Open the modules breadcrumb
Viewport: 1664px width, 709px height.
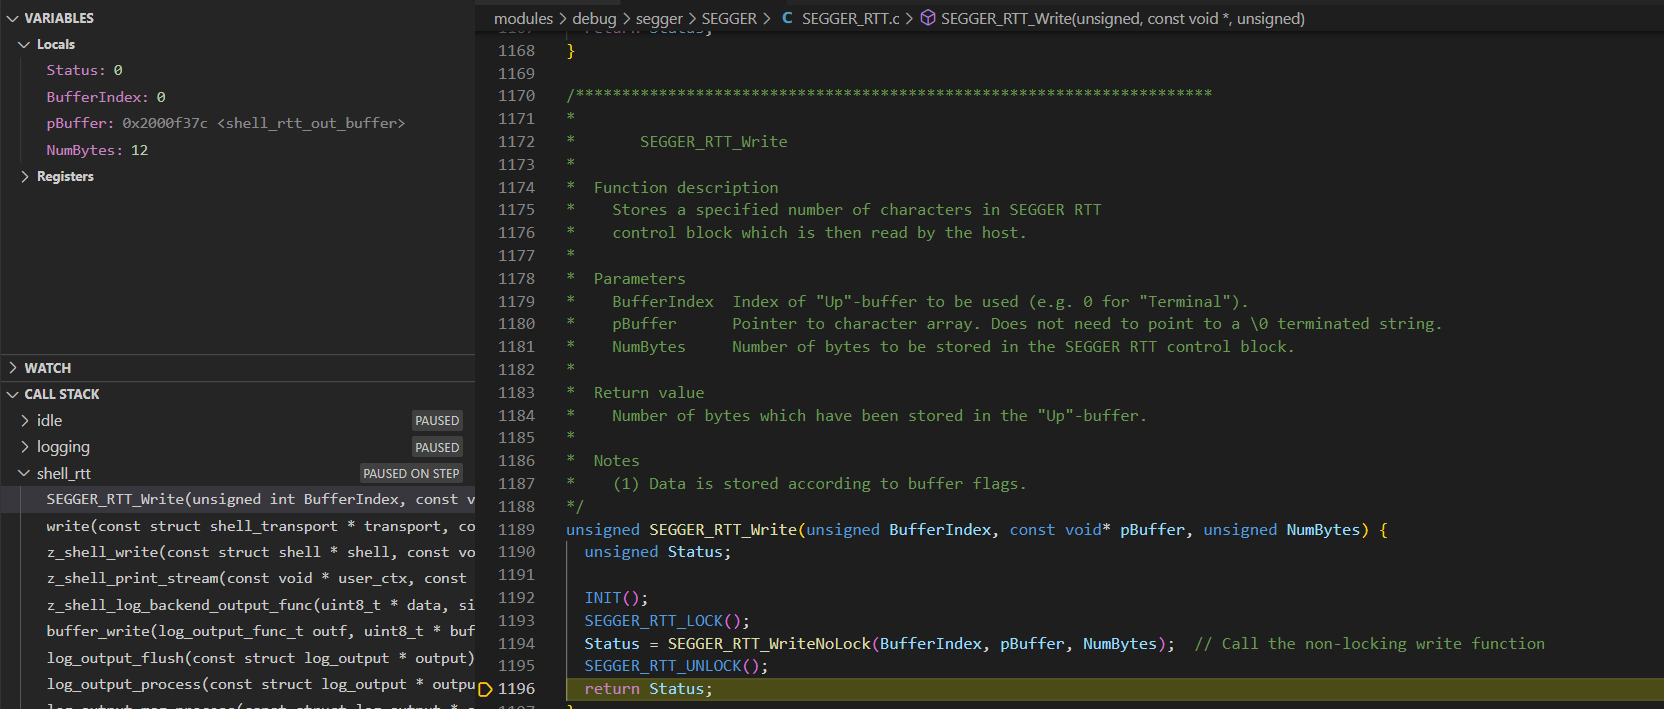click(523, 18)
